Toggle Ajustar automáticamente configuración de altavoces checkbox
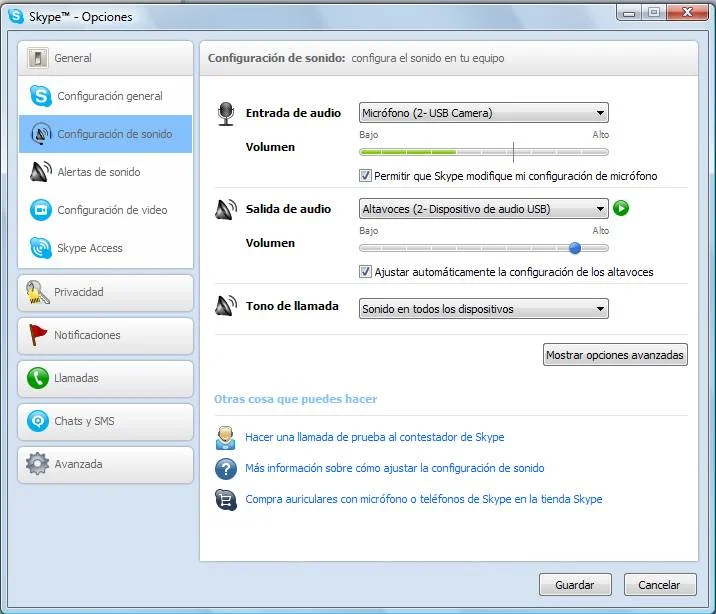 [x=365, y=272]
